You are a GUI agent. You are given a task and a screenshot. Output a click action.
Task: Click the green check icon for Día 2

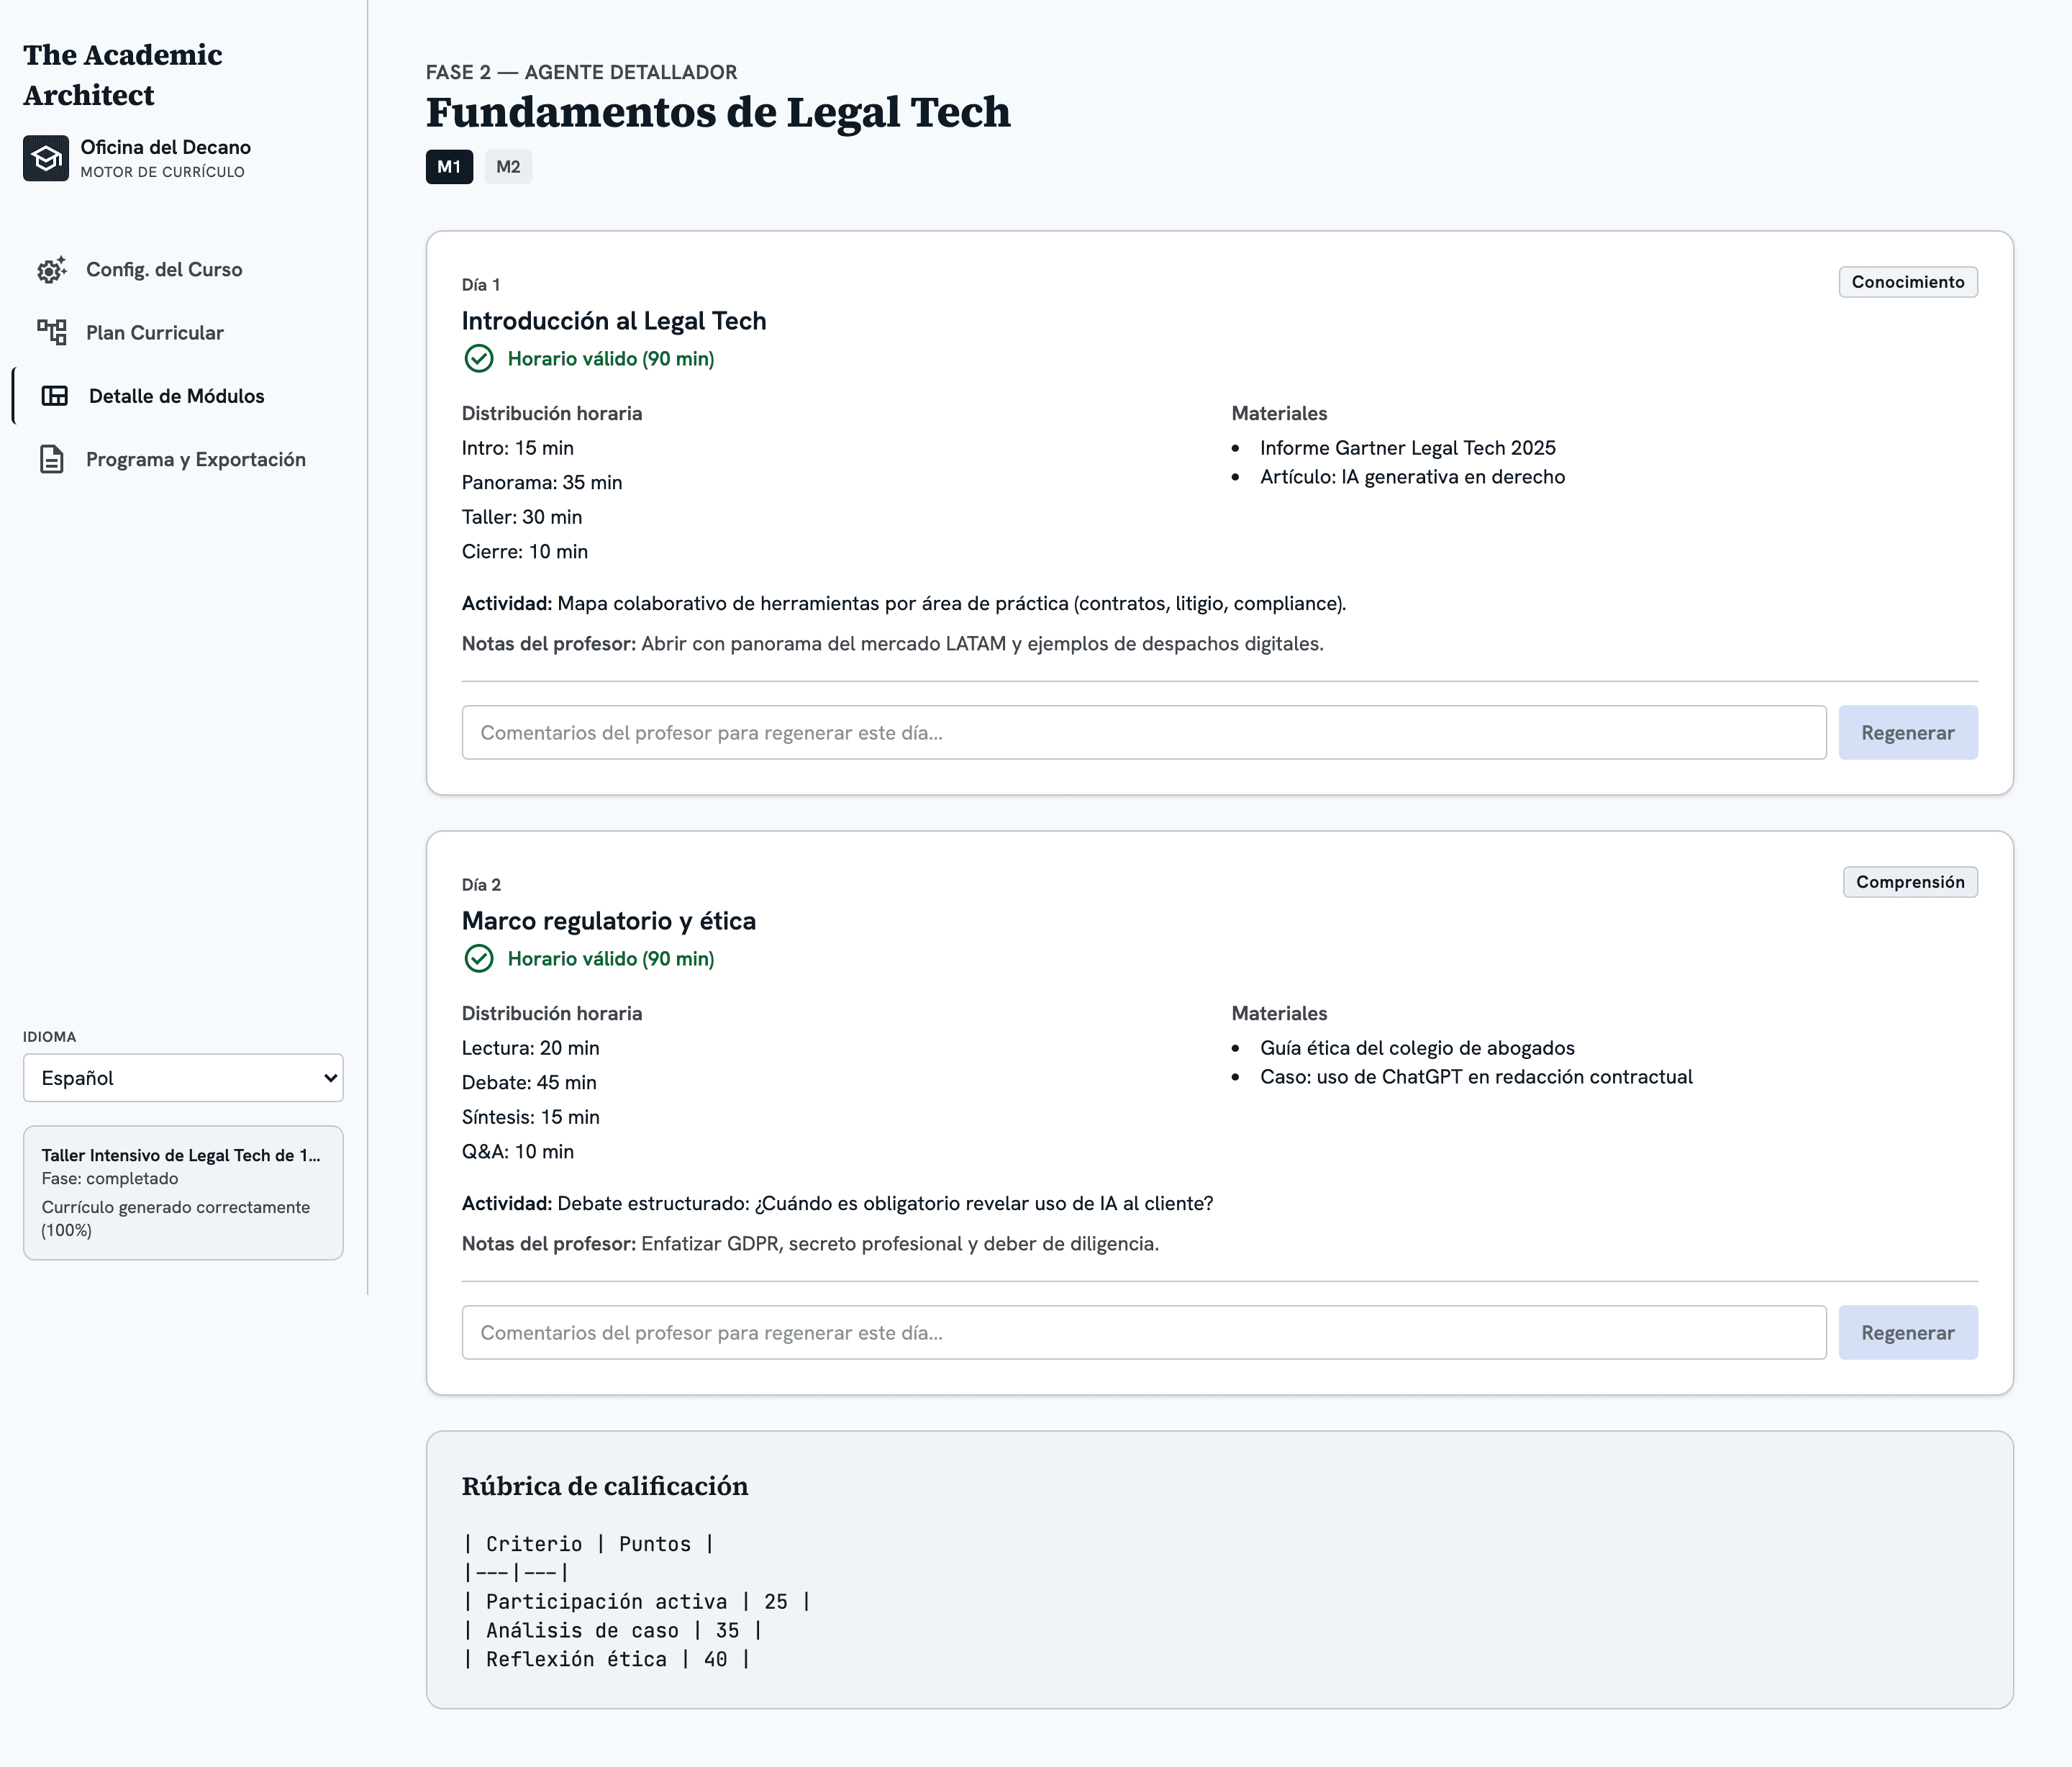[x=479, y=959]
